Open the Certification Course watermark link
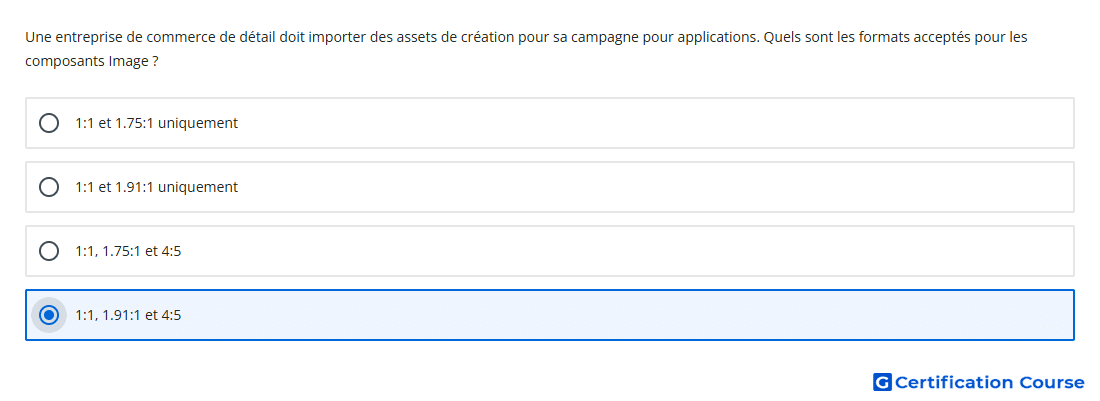This screenshot has width=1100, height=401. pyautogui.click(x=979, y=382)
